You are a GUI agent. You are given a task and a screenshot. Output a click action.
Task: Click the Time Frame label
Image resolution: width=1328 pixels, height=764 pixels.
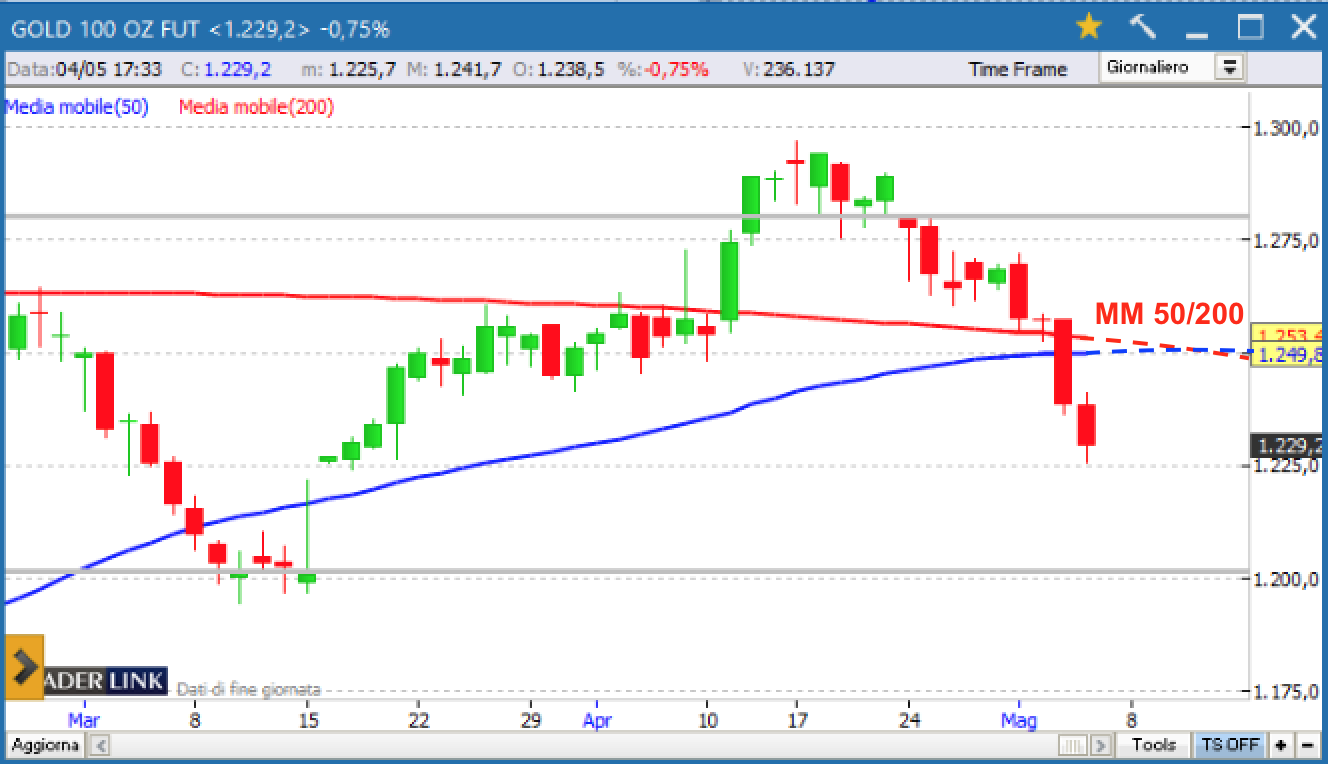click(x=1017, y=69)
